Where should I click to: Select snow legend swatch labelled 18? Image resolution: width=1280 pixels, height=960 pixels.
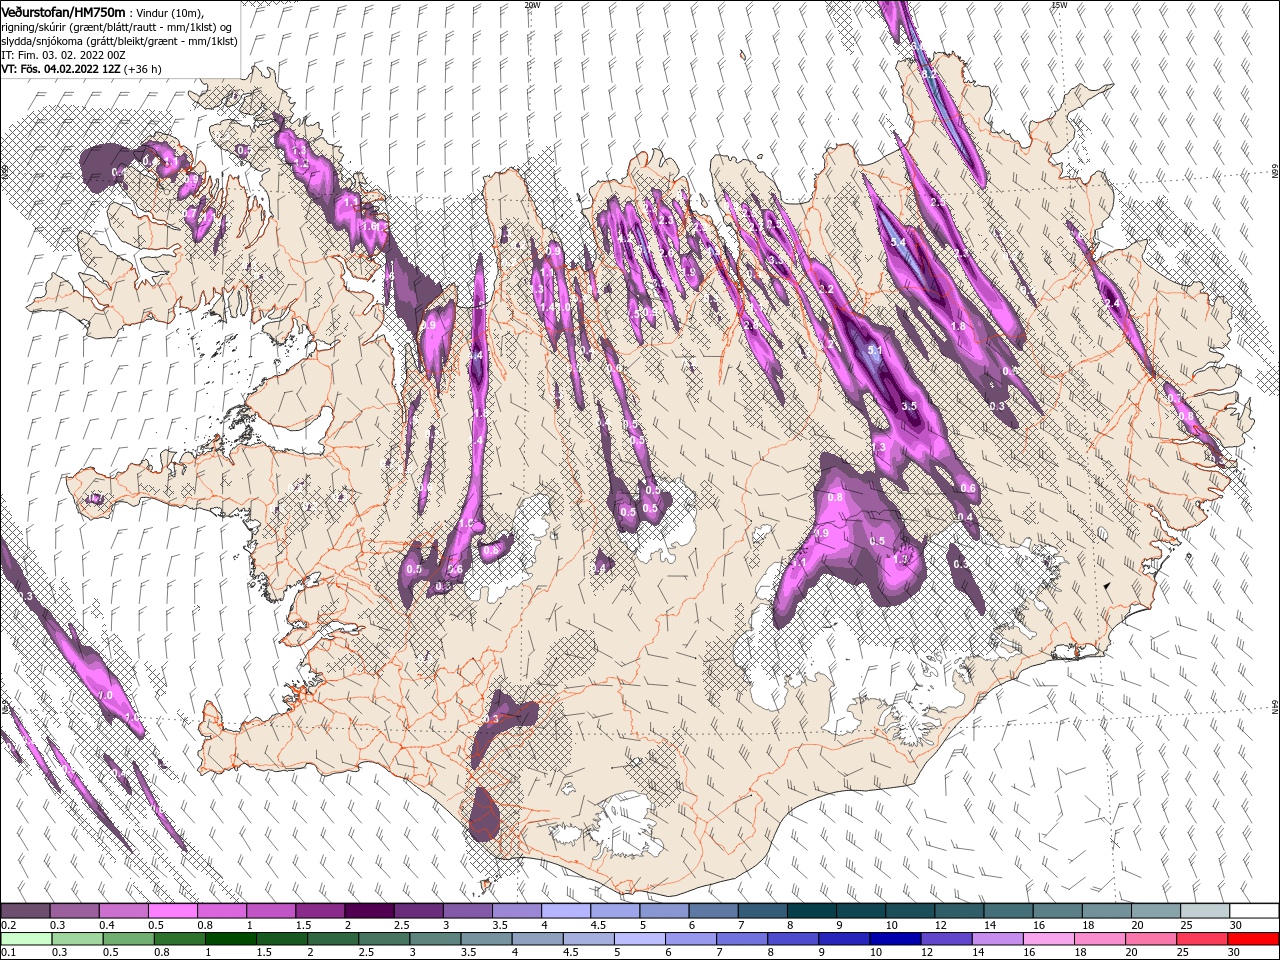pyautogui.click(x=1107, y=911)
